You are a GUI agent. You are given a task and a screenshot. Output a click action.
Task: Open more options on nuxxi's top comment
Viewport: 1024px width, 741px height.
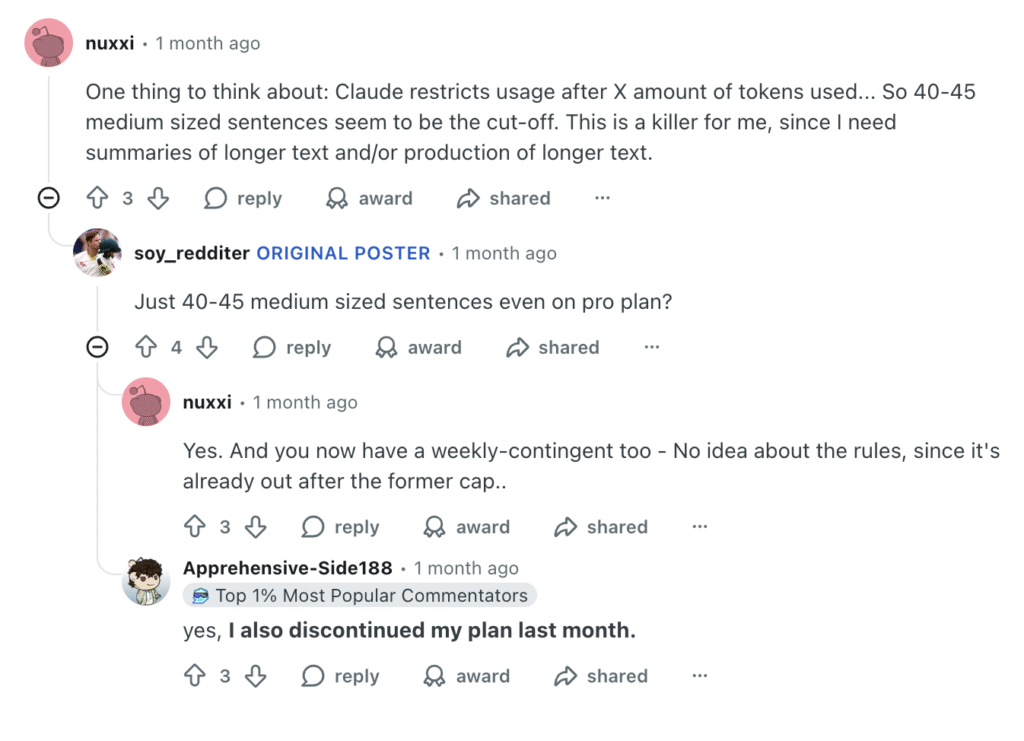pos(602,198)
